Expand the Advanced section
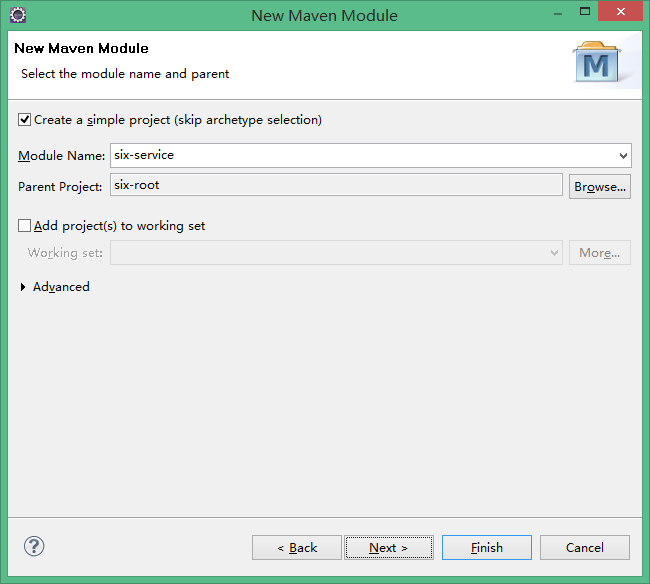Viewport: 650px width, 584px height. (x=23, y=287)
